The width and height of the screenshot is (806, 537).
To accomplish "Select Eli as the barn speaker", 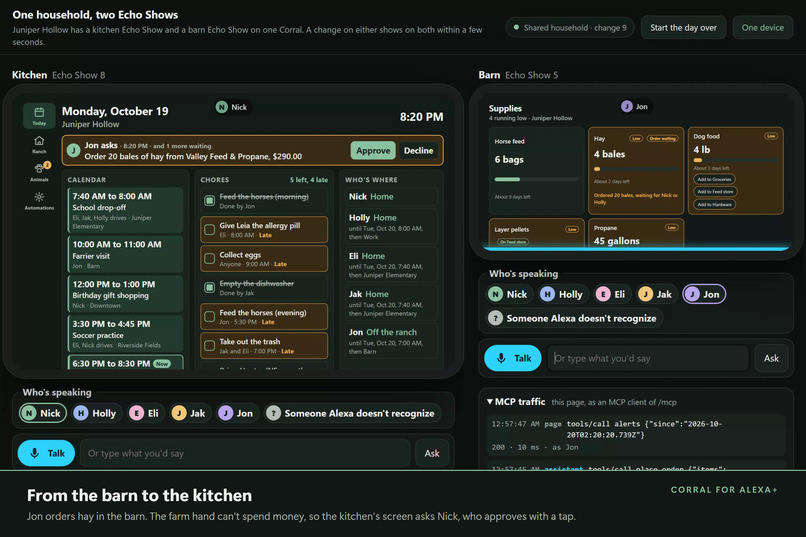I will (x=611, y=294).
